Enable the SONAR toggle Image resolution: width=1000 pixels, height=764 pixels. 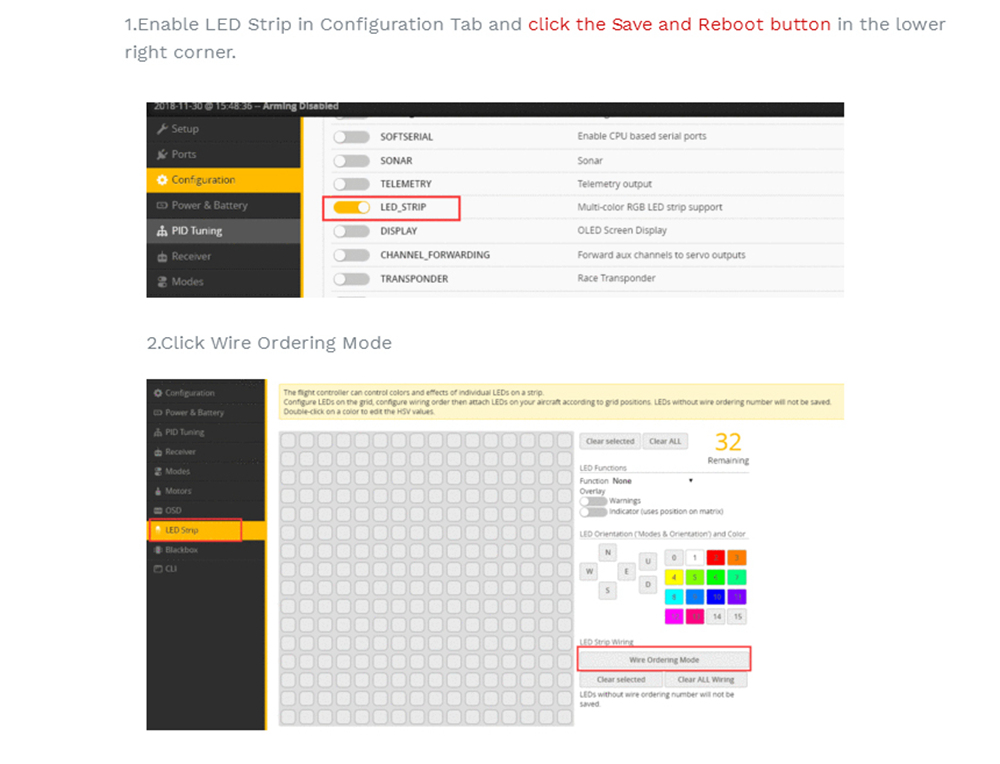[352, 161]
